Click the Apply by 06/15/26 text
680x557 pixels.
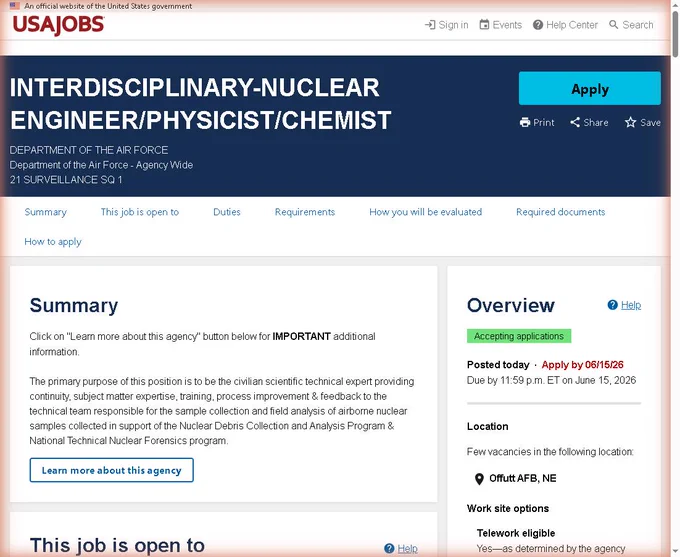point(582,364)
